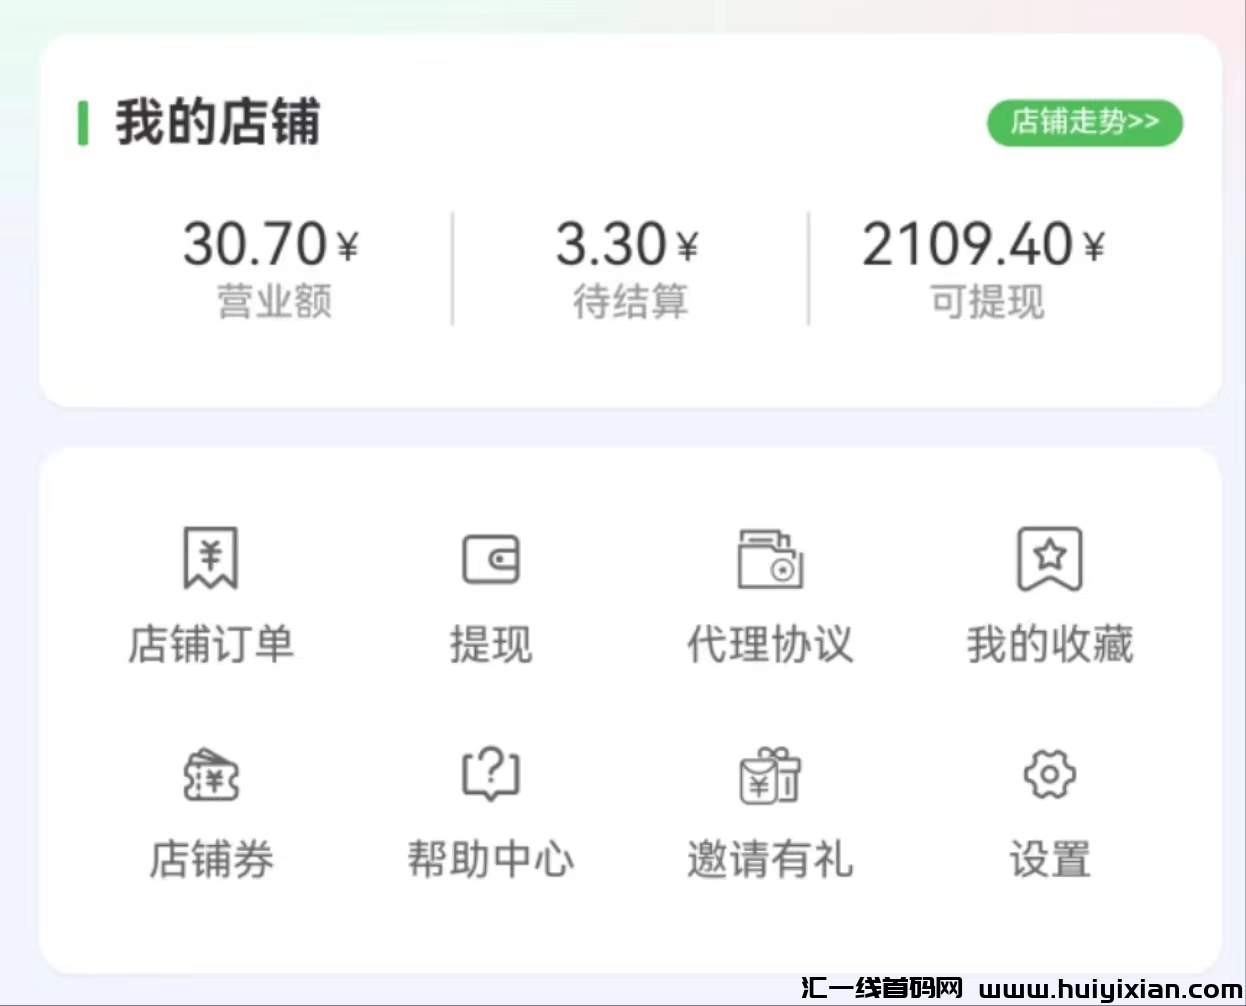Select the 代理协议 text label

coord(770,644)
